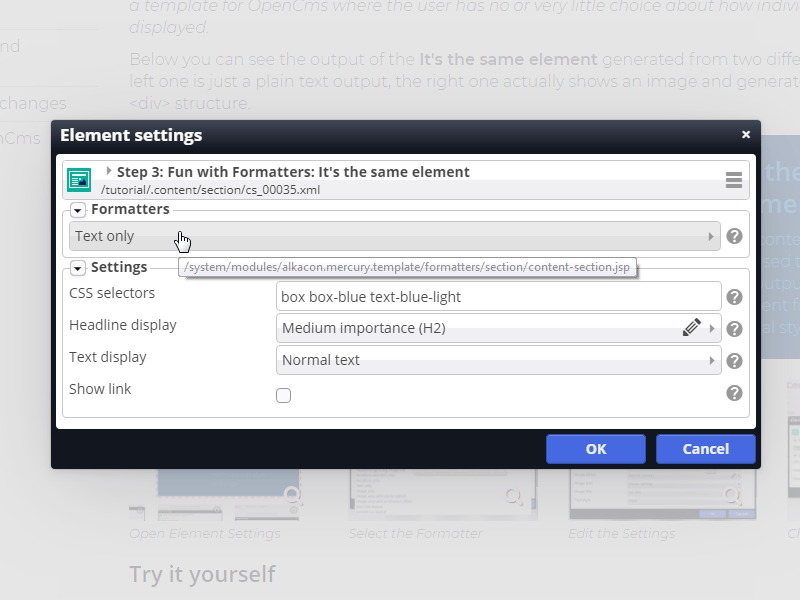Open the Text only formatter dropdown
This screenshot has width=800, height=600.
pos(394,237)
